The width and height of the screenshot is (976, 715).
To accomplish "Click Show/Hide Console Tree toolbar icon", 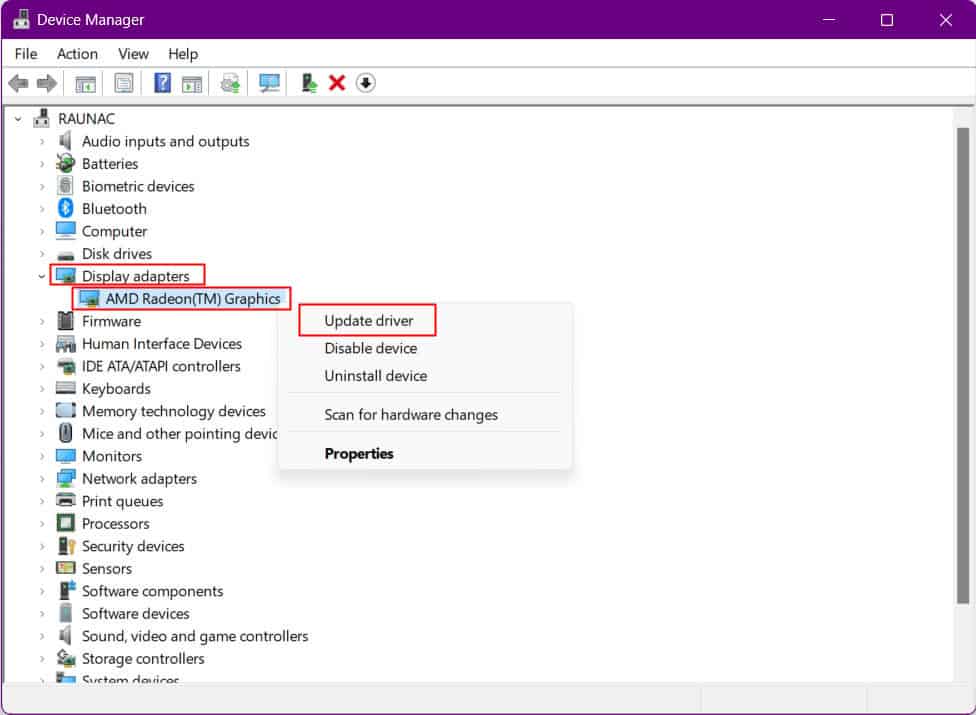I will [85, 83].
